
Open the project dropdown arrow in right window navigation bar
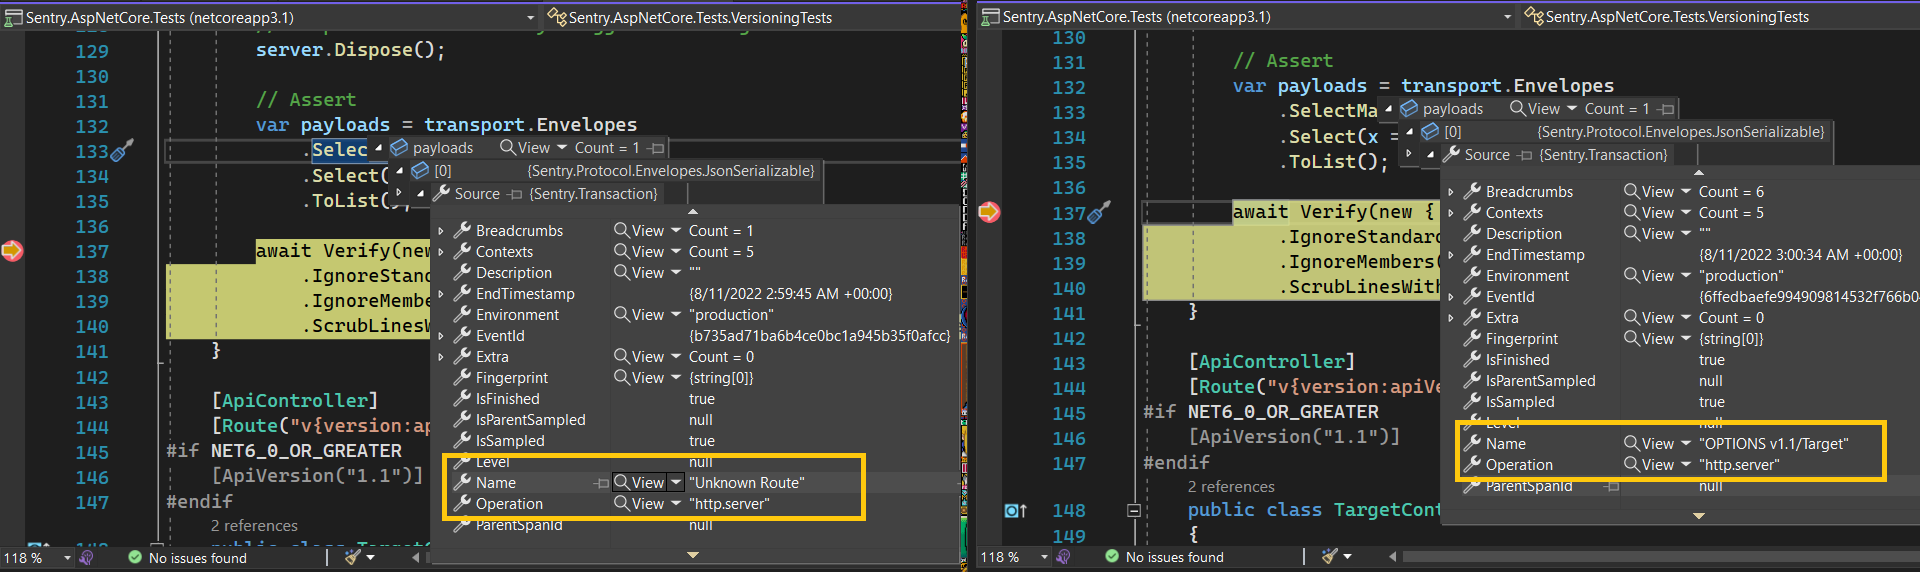point(1507,16)
